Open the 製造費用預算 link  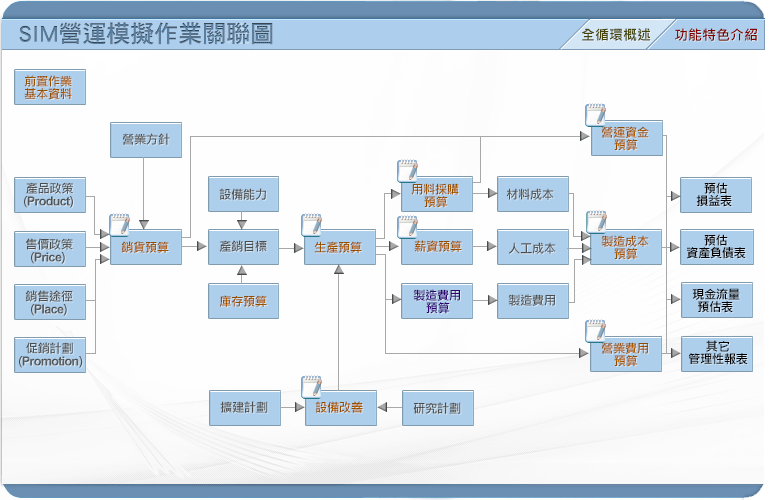click(437, 301)
